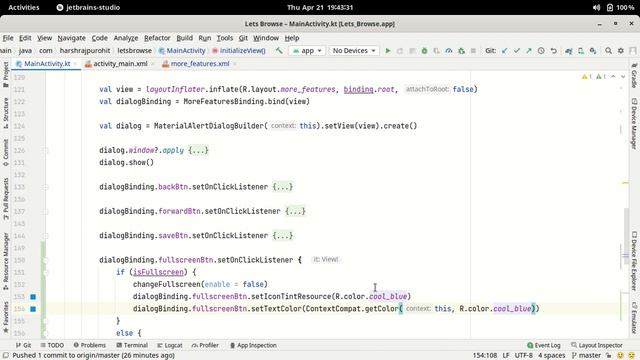This screenshot has width=640, height=360.
Task: Open Device Manager side panel
Action: (x=634, y=123)
